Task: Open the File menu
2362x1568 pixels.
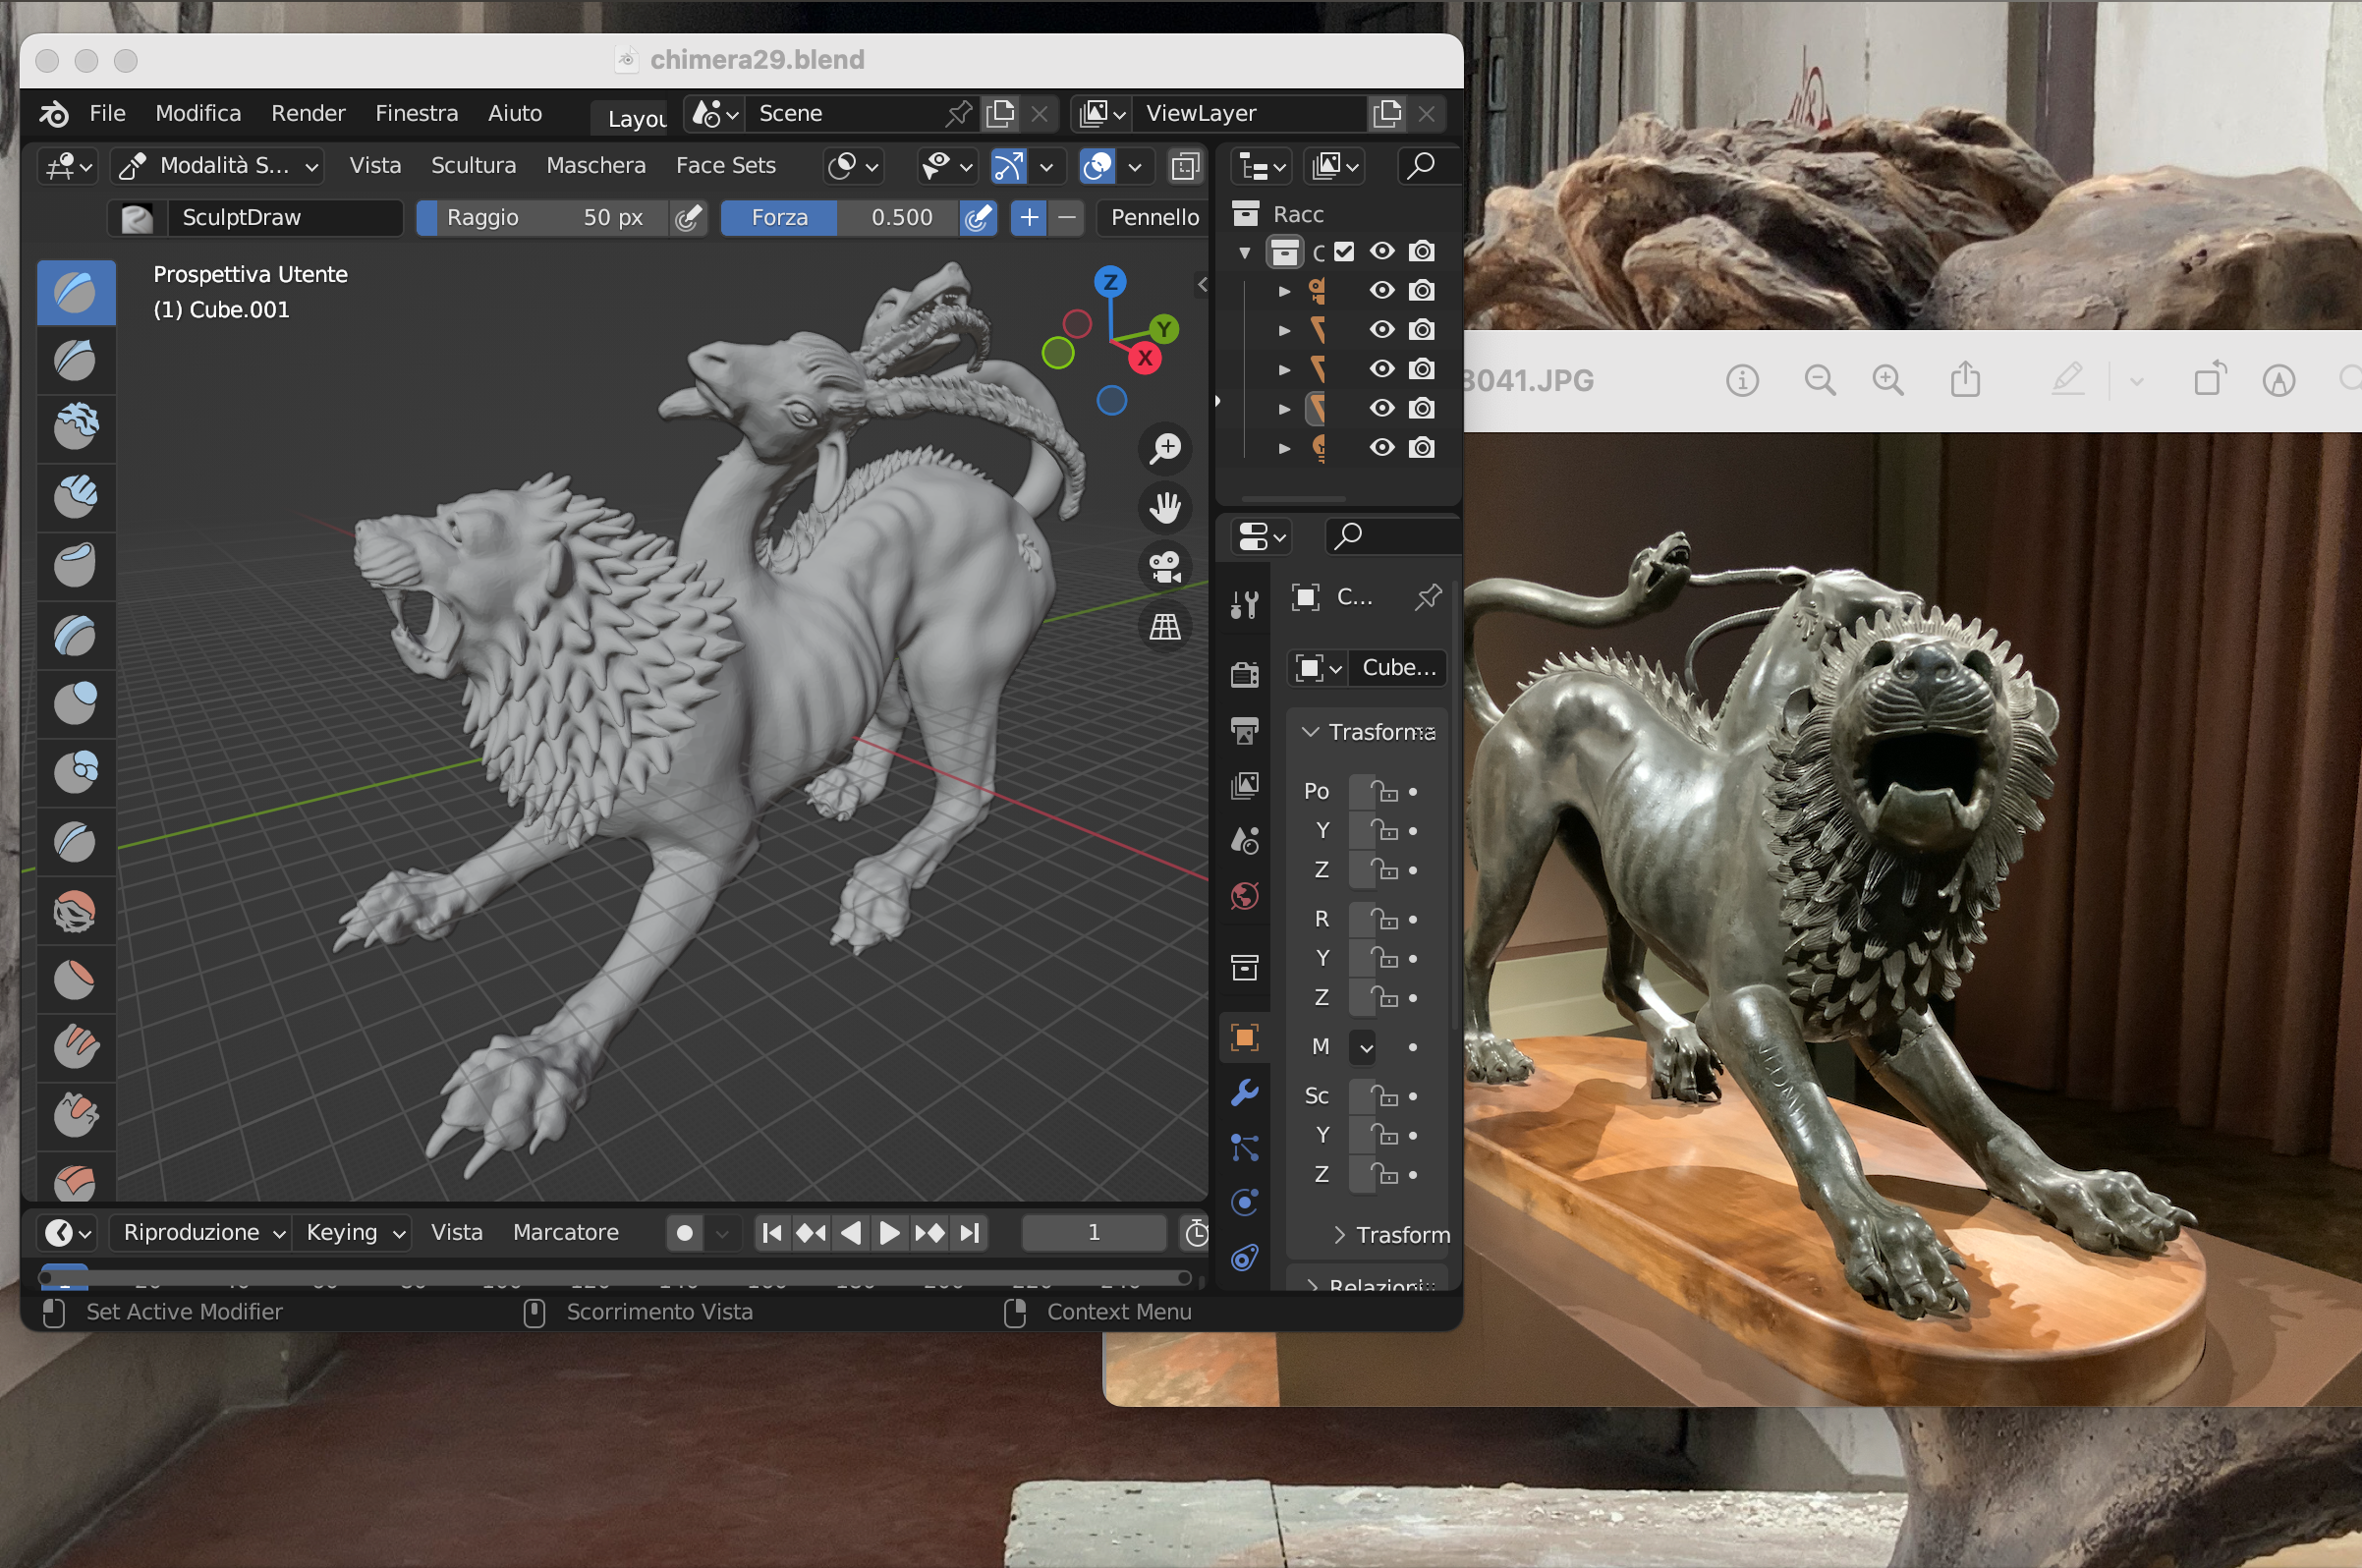Action: click(x=107, y=113)
